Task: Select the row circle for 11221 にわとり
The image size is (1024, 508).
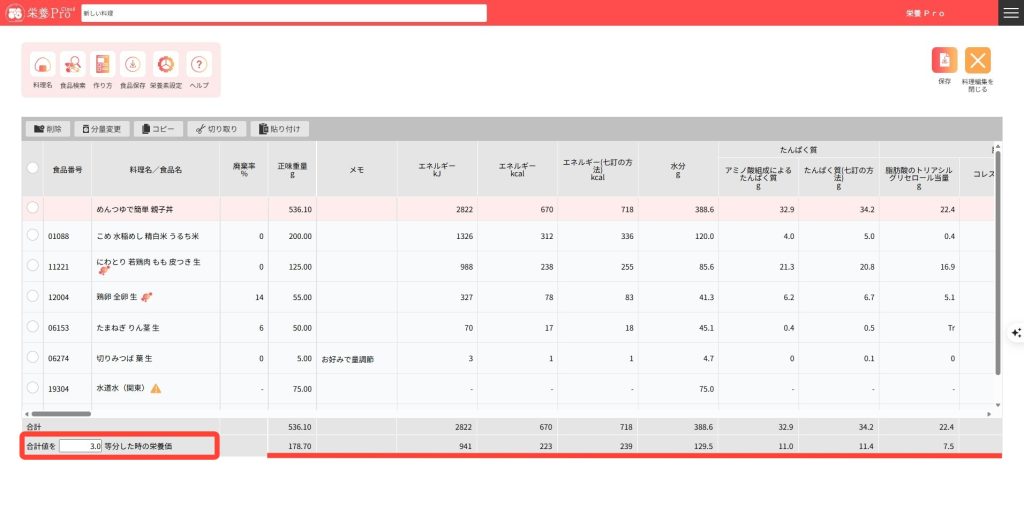Action: pos(33,265)
